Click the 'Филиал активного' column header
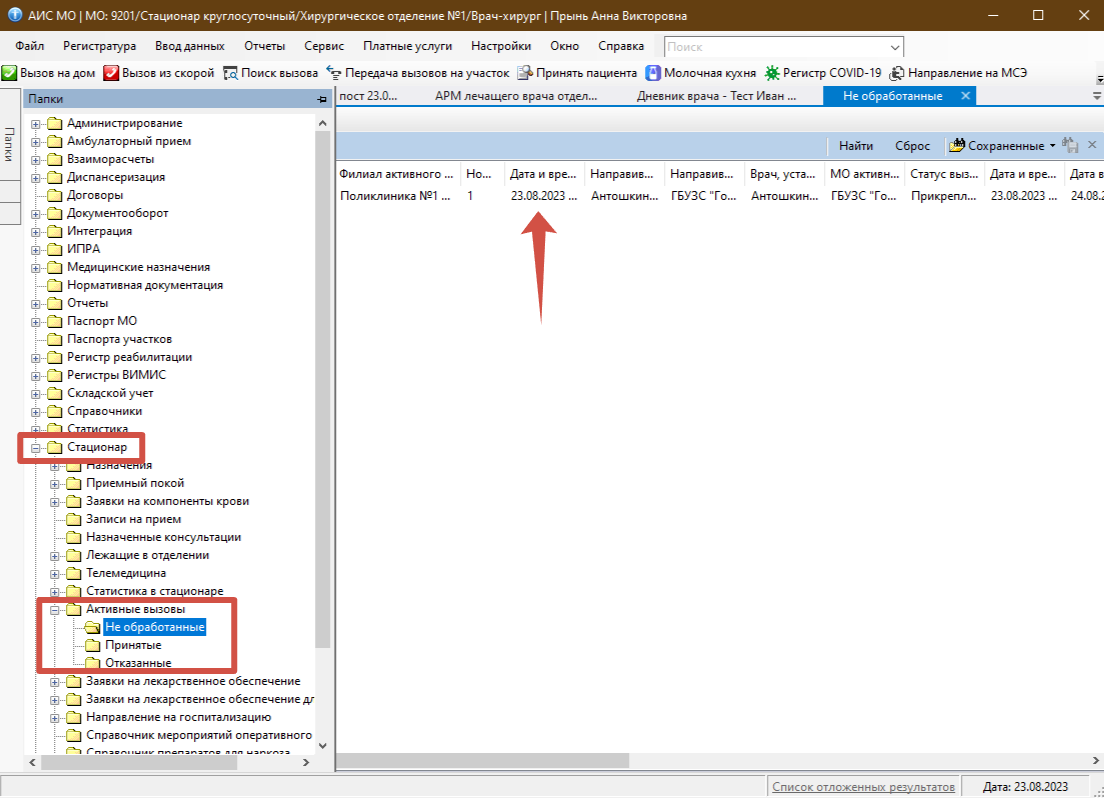The width and height of the screenshot is (1104, 798). (x=396, y=174)
